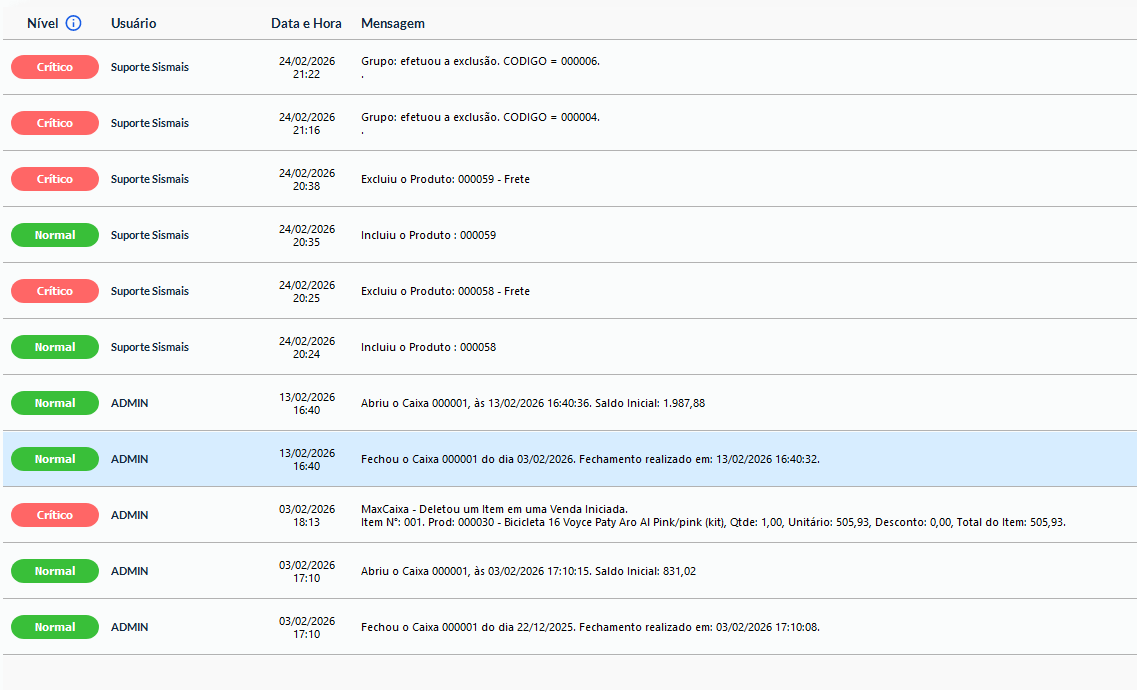This screenshot has width=1137, height=690.
Task: Click the ADMIN user at 03/02/2026 17:10 opening
Action: click(129, 571)
